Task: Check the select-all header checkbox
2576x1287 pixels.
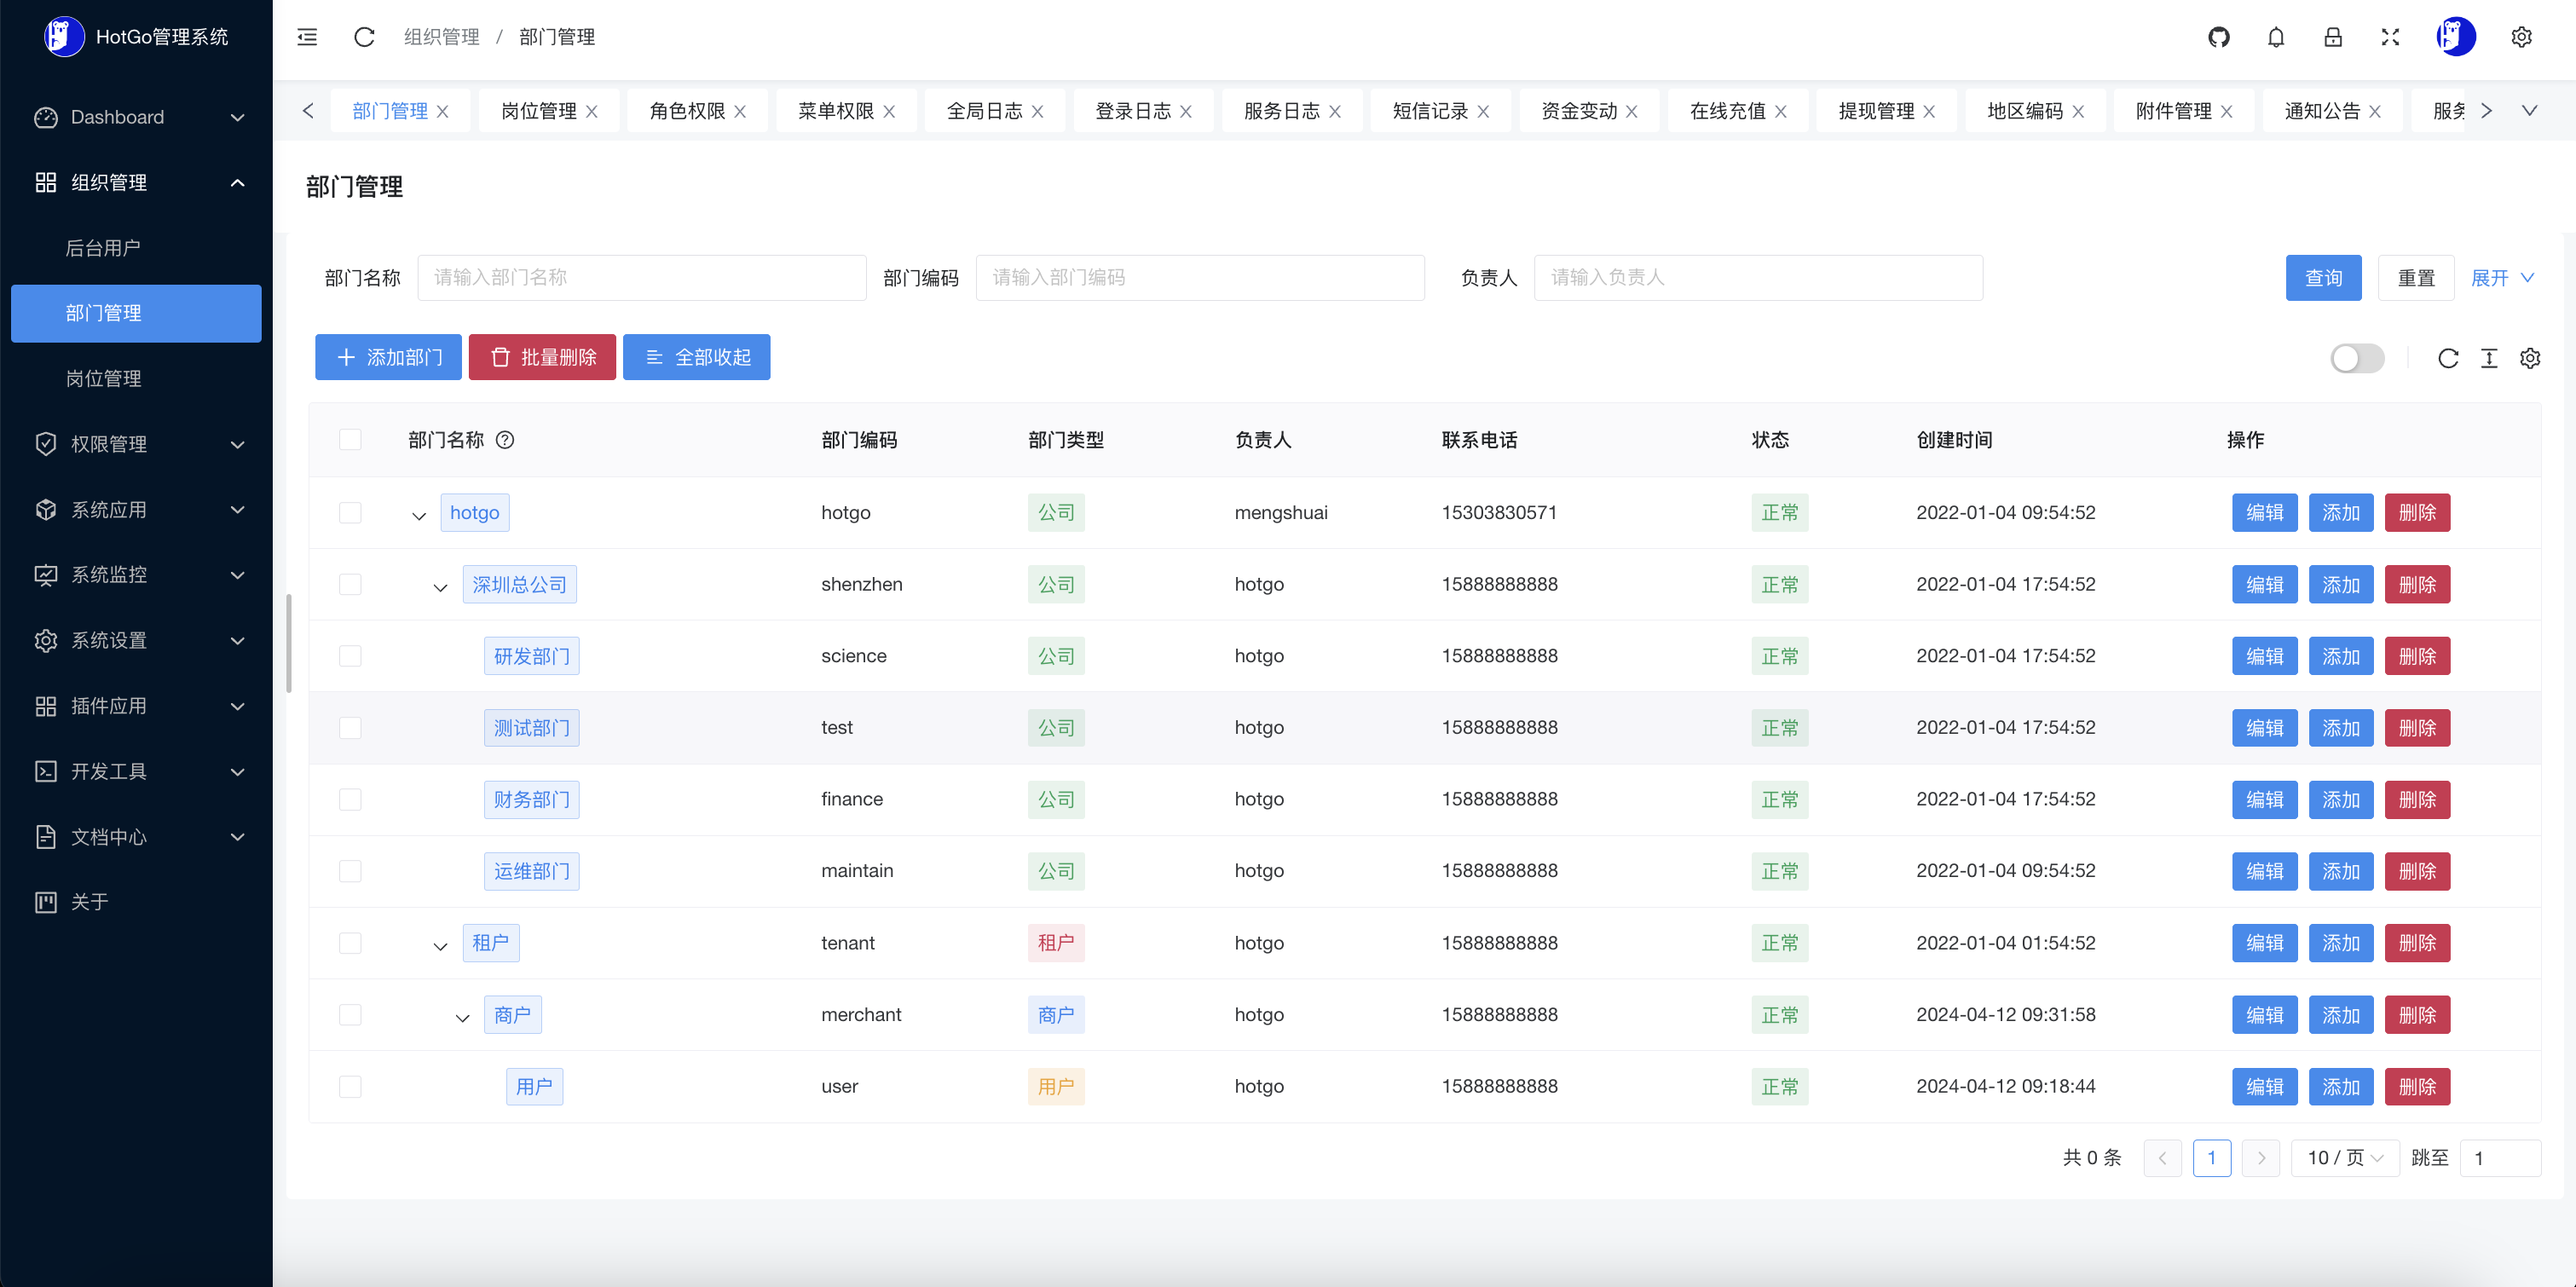Action: pos(350,440)
